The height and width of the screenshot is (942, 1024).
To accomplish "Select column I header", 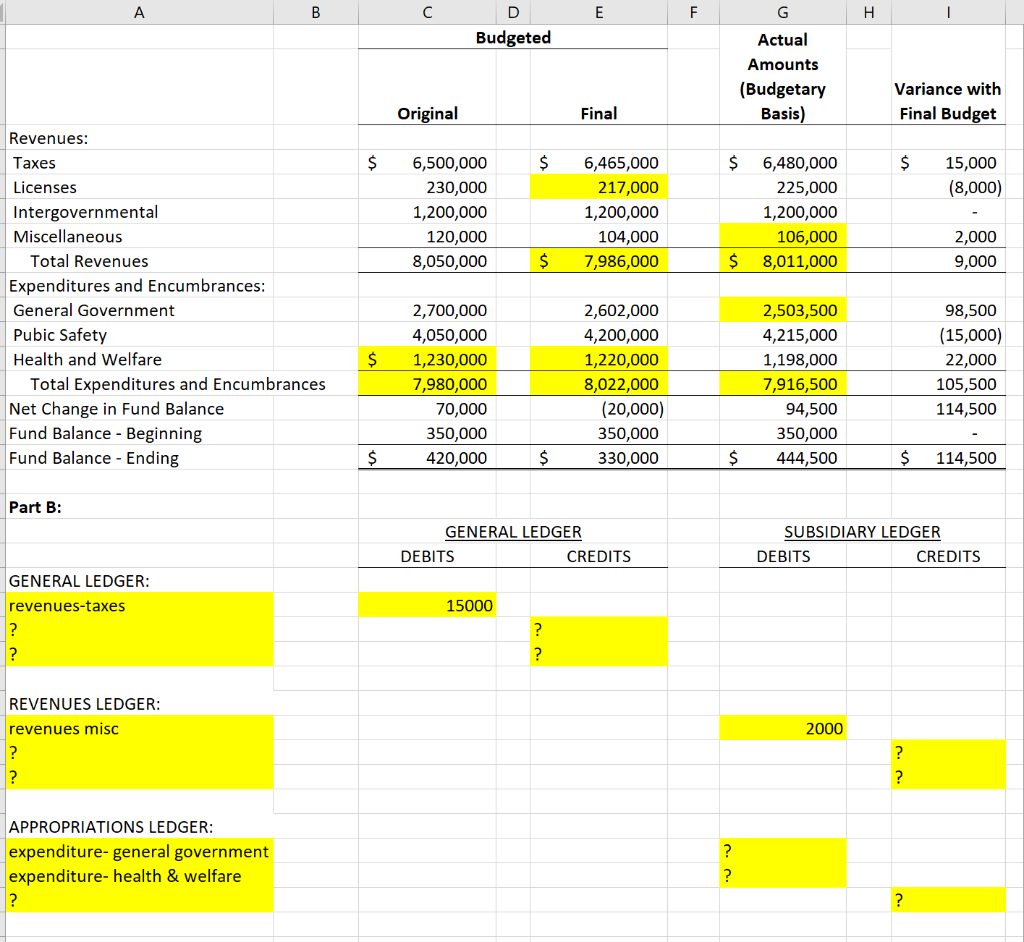I will [x=948, y=12].
